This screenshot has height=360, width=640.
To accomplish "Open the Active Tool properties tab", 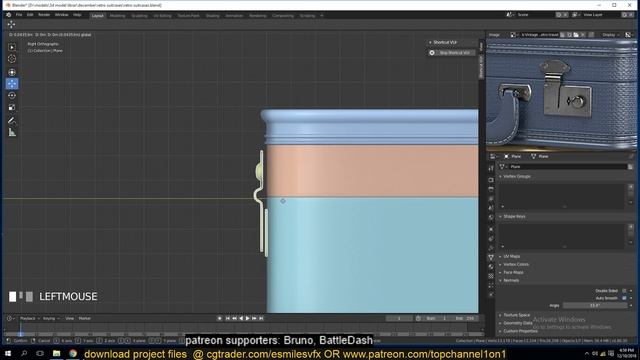I will [491, 168].
